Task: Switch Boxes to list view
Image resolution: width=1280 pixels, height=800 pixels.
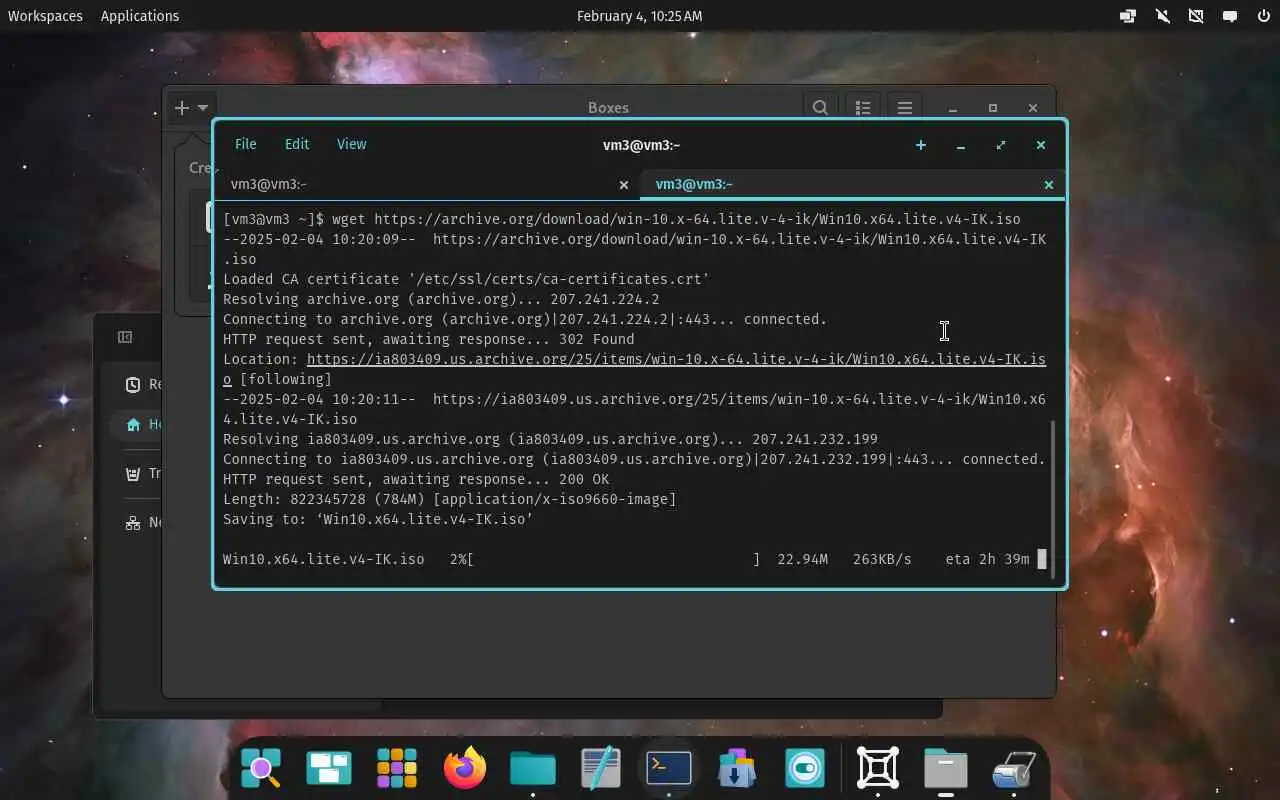Action: (x=862, y=108)
